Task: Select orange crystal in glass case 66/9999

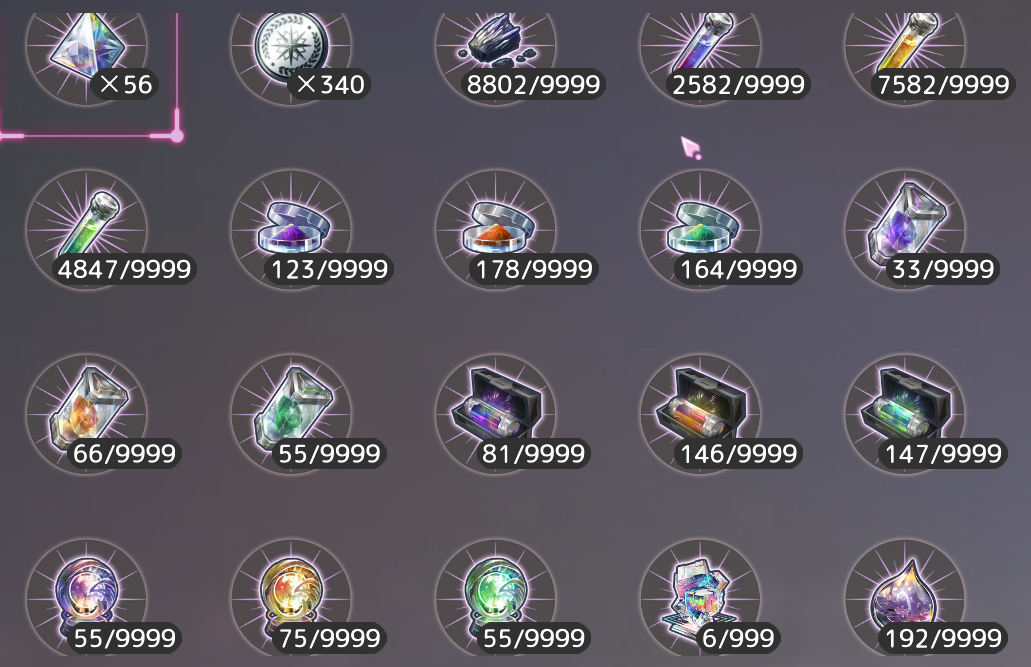Action: coord(87,414)
